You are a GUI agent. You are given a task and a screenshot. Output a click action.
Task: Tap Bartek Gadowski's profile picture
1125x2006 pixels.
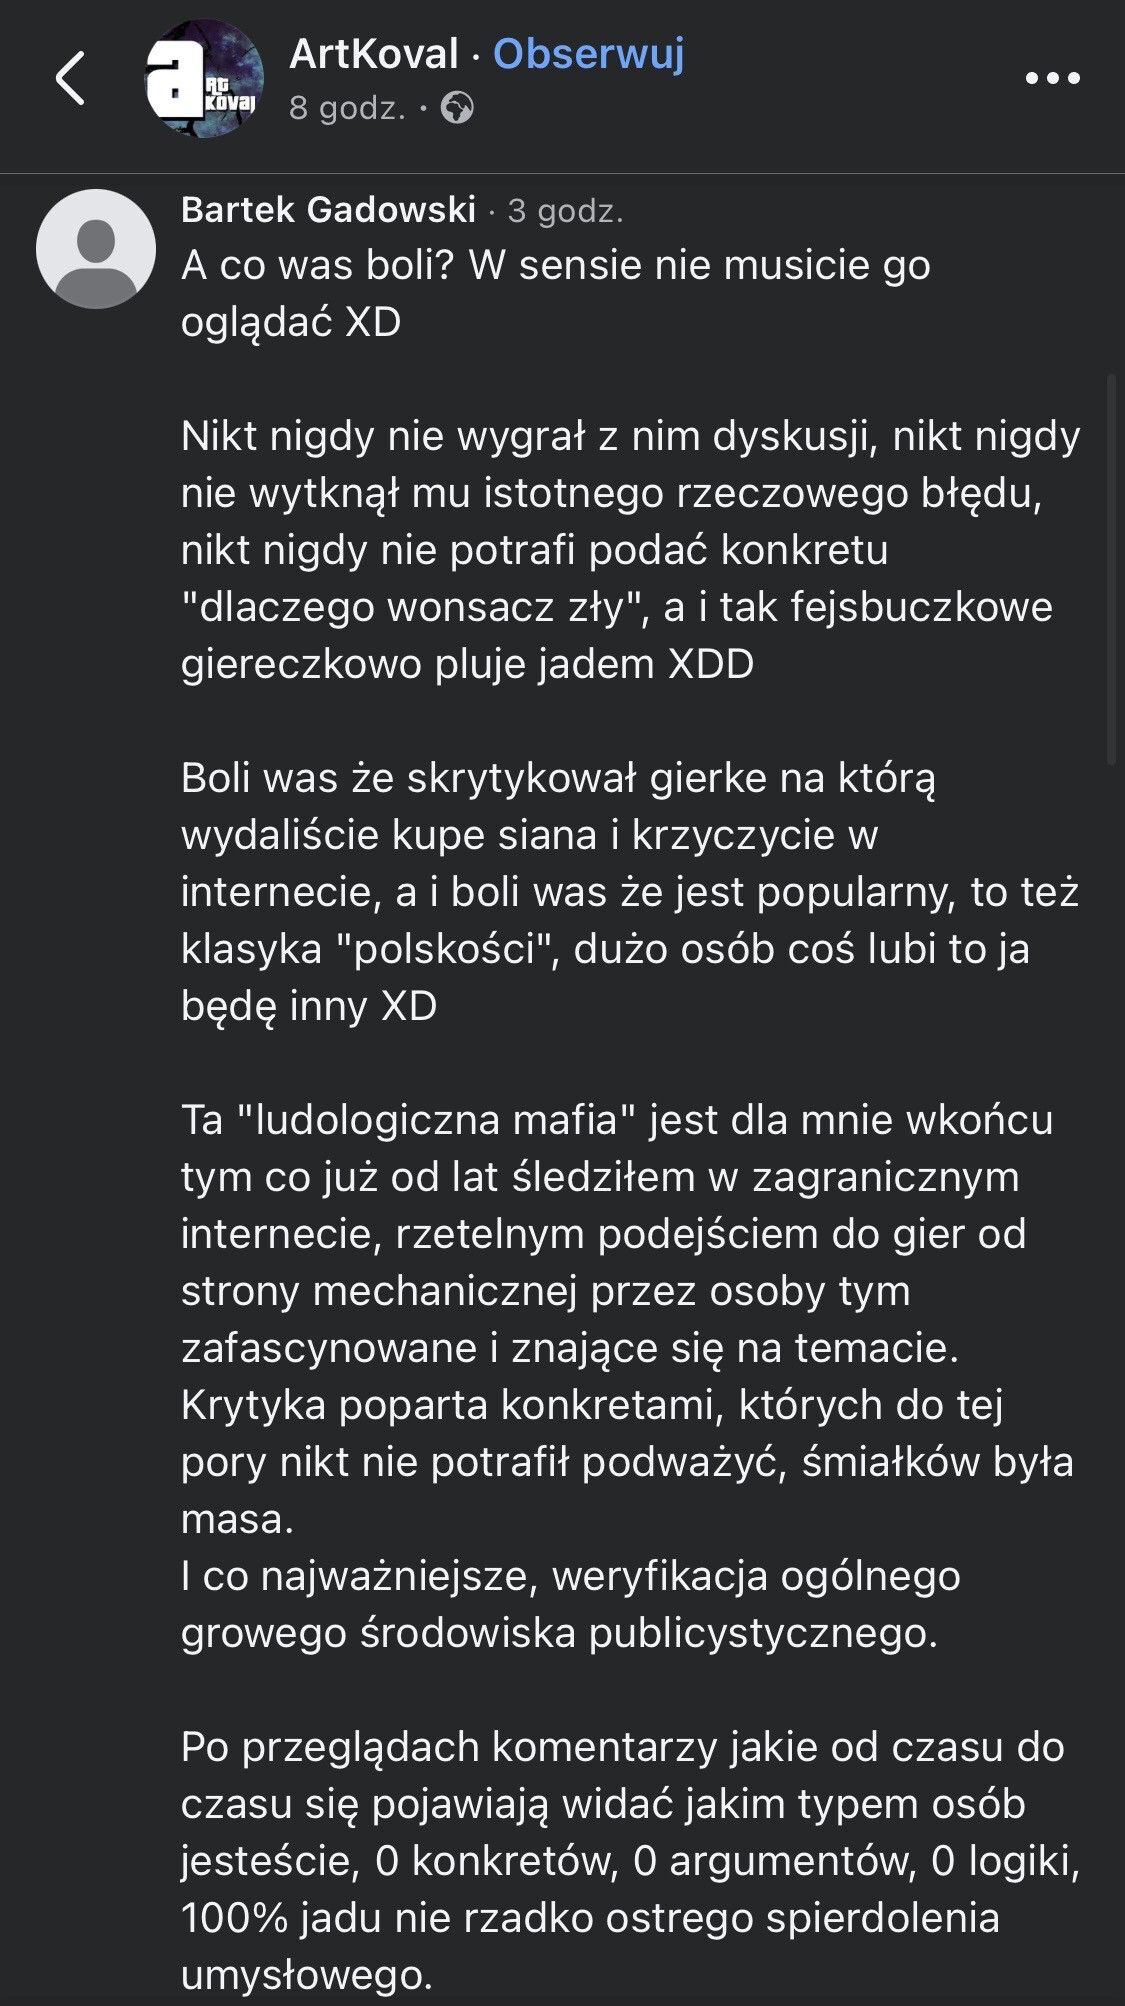pos(96,249)
